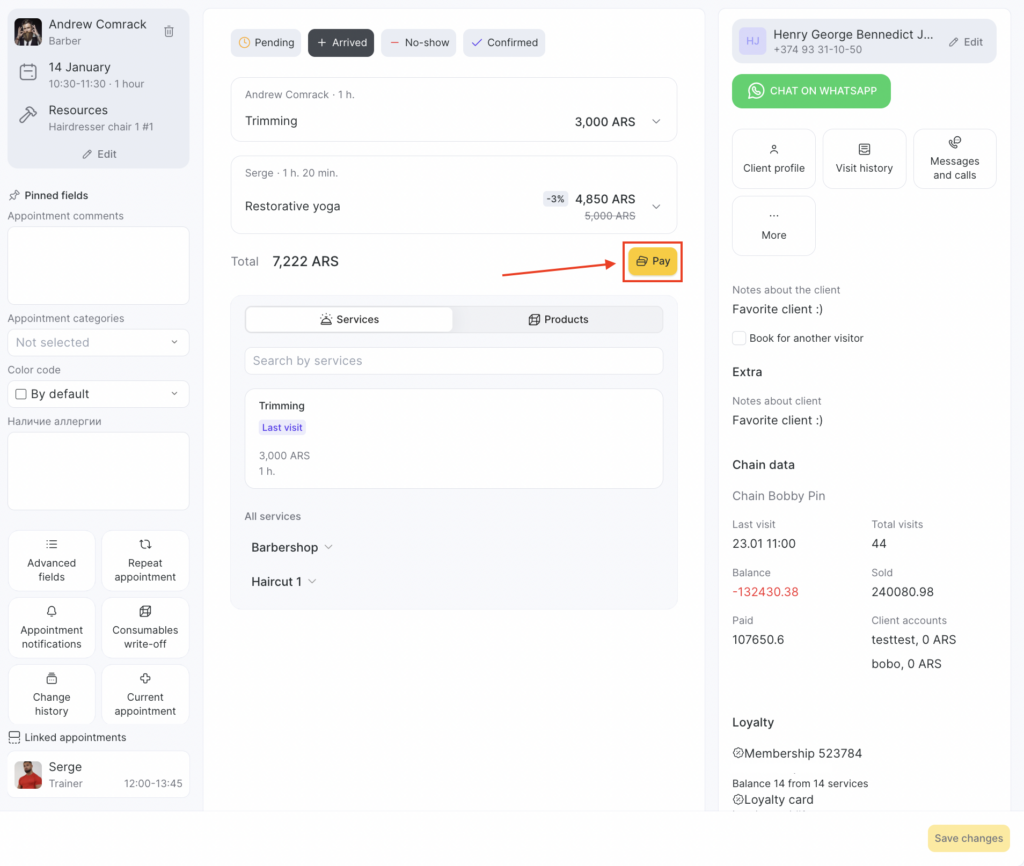Set status to Arrived
This screenshot has height=866, width=1024.
(341, 43)
